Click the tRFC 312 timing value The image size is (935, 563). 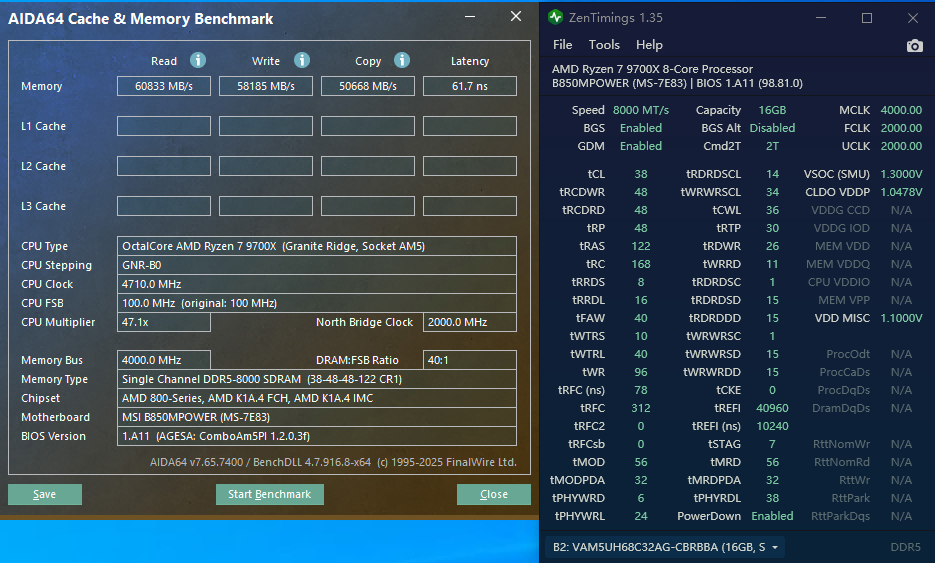[641, 409]
